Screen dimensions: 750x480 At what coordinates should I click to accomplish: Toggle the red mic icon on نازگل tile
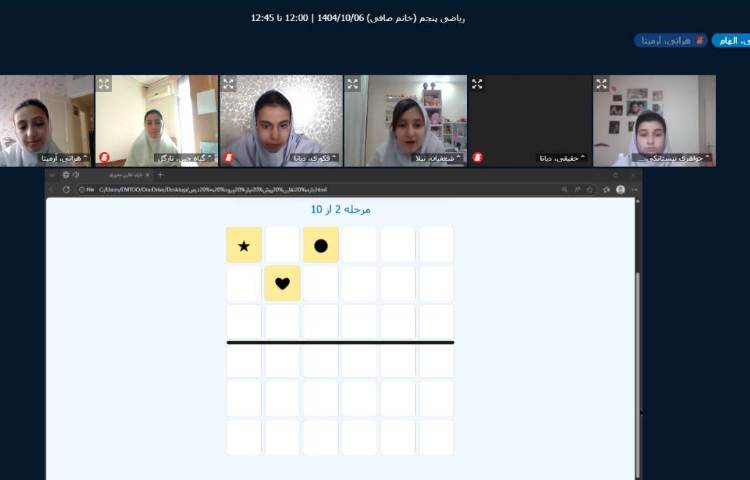pyautogui.click(x=104, y=157)
